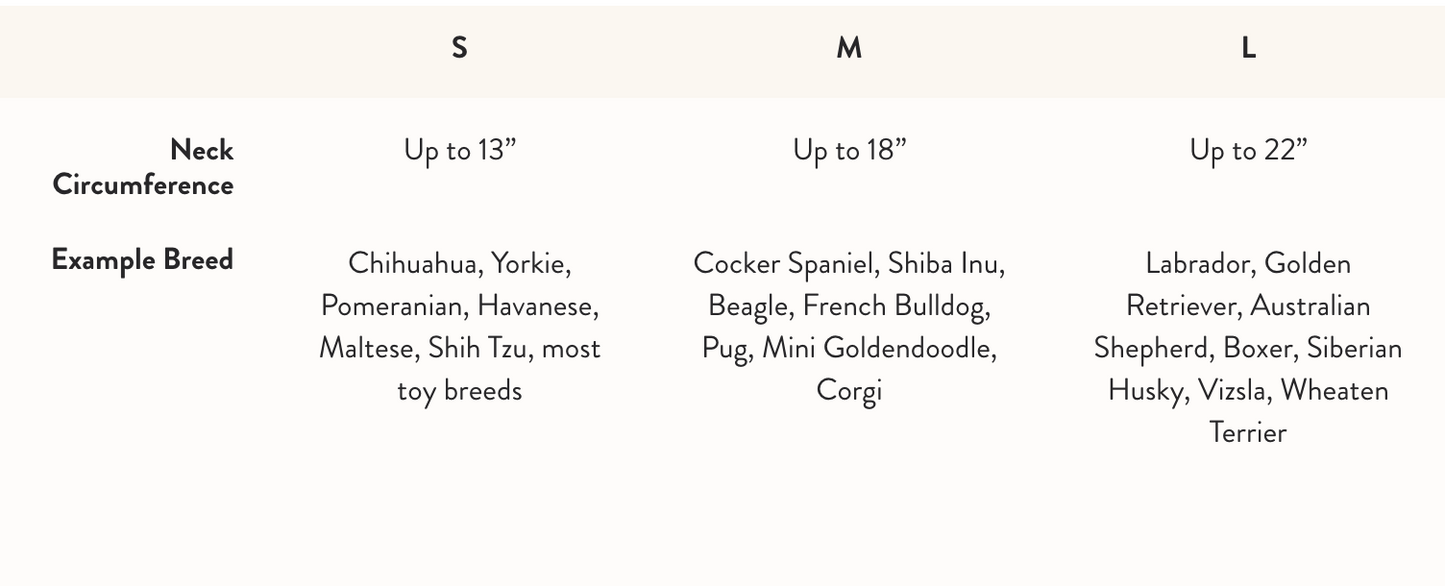Click the Corgi breed text

849,390
